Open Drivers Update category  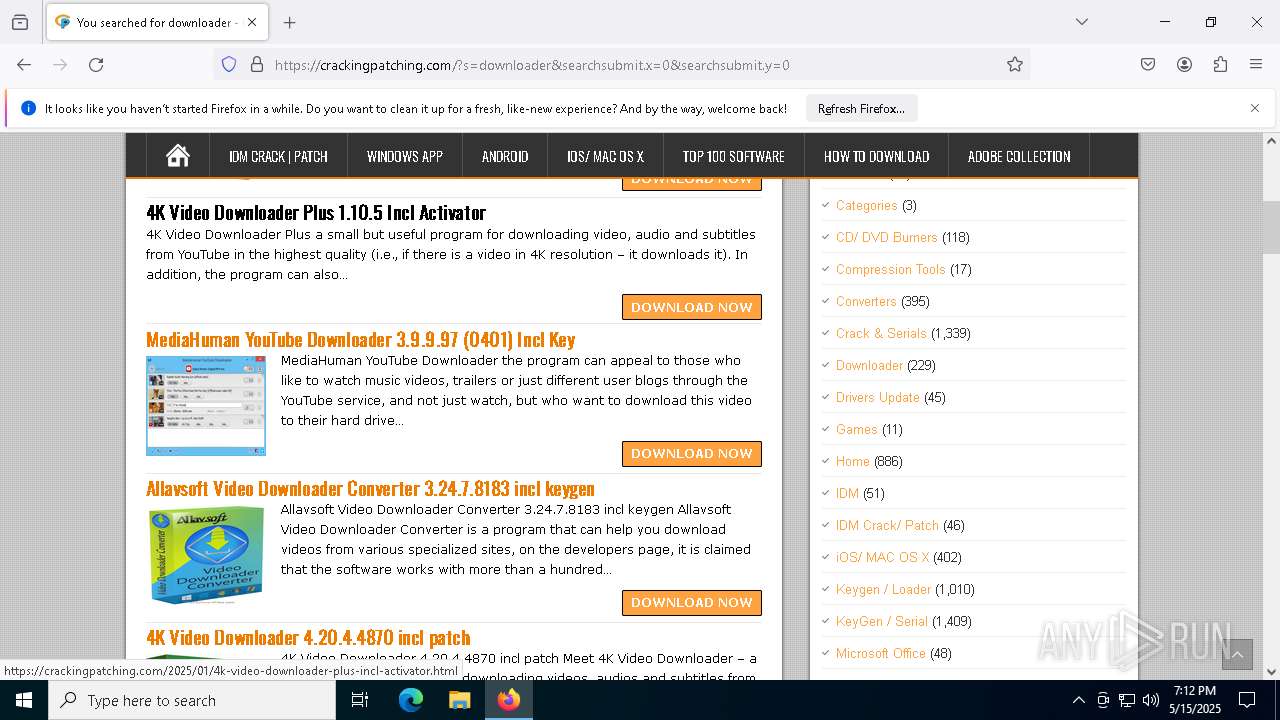click(877, 397)
